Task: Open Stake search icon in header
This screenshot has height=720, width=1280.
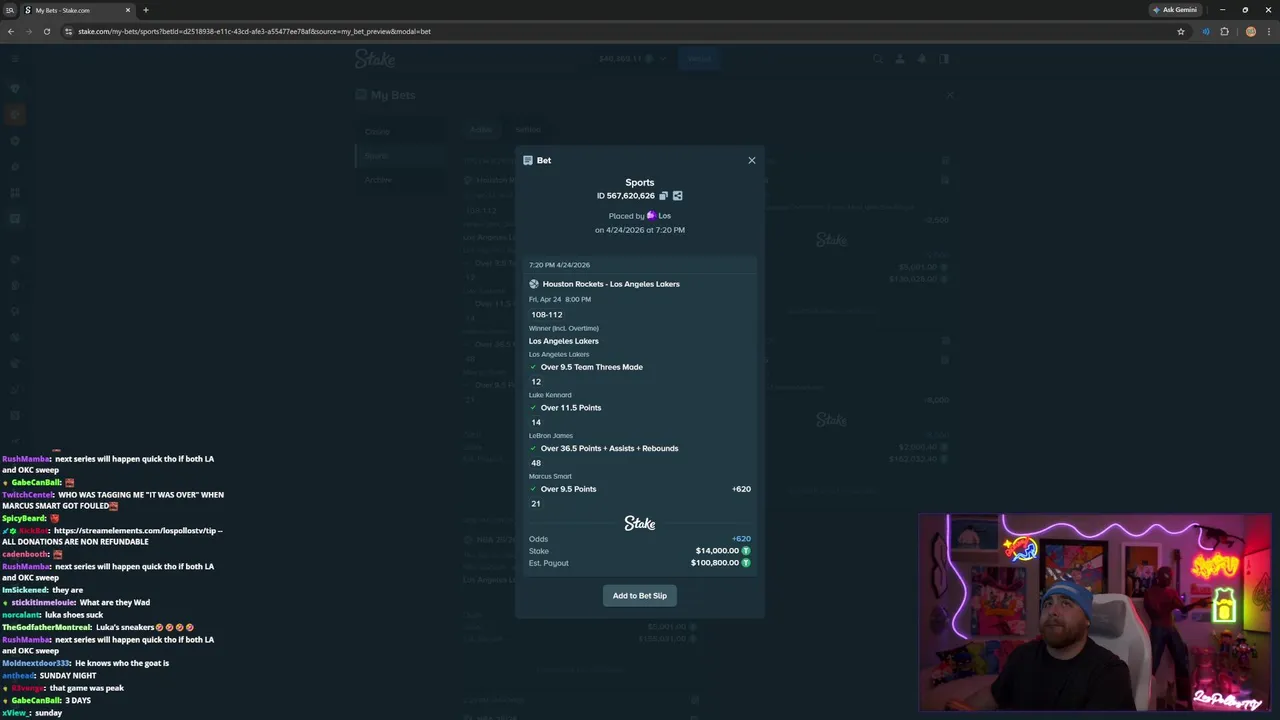Action: (x=878, y=59)
